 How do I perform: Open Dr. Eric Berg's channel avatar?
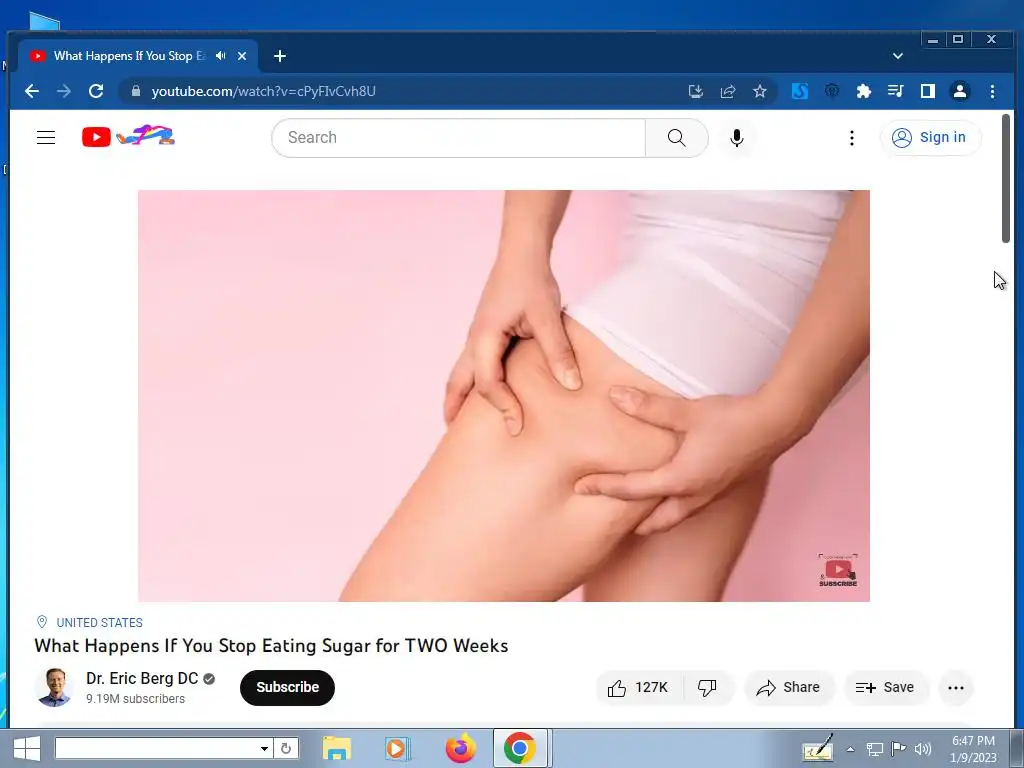pos(54,687)
